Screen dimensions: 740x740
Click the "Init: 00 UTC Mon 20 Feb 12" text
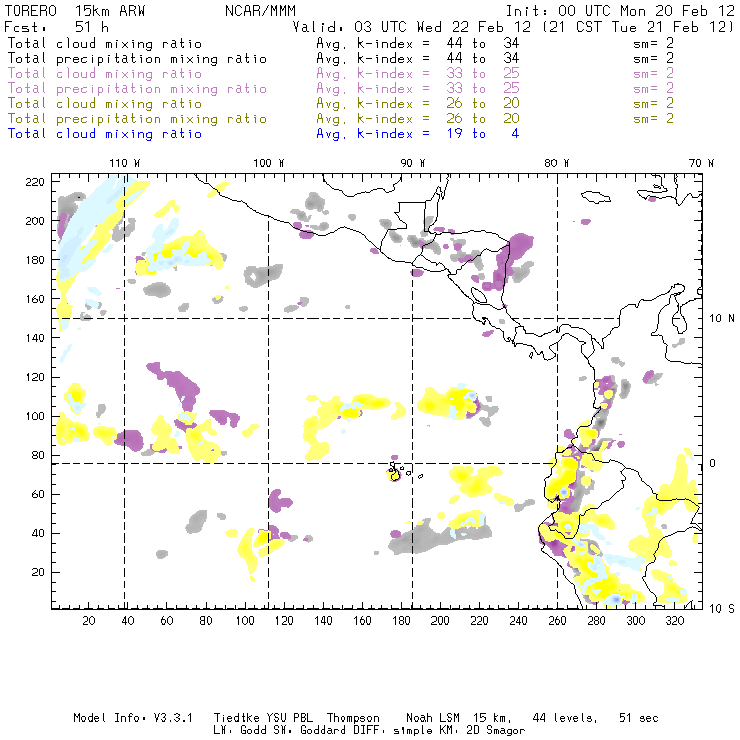coord(620,11)
